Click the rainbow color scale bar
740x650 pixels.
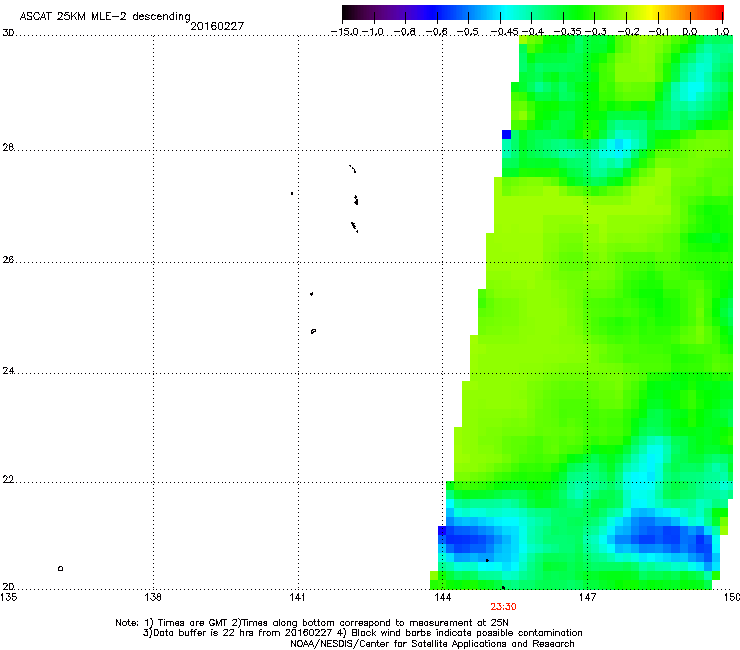point(533,13)
